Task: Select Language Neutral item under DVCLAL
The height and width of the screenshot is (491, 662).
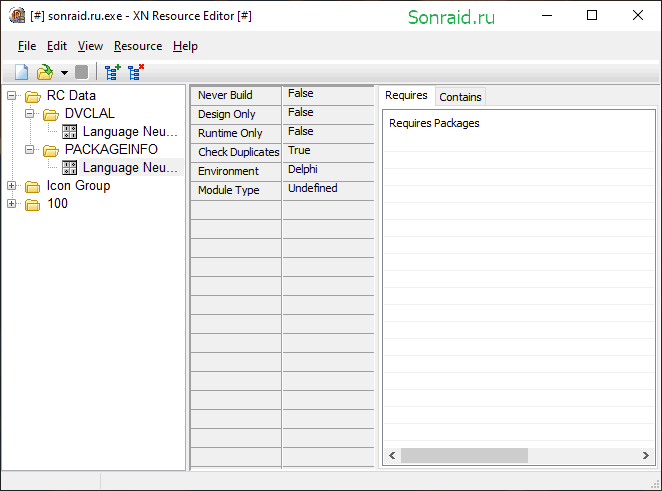Action: [130, 132]
